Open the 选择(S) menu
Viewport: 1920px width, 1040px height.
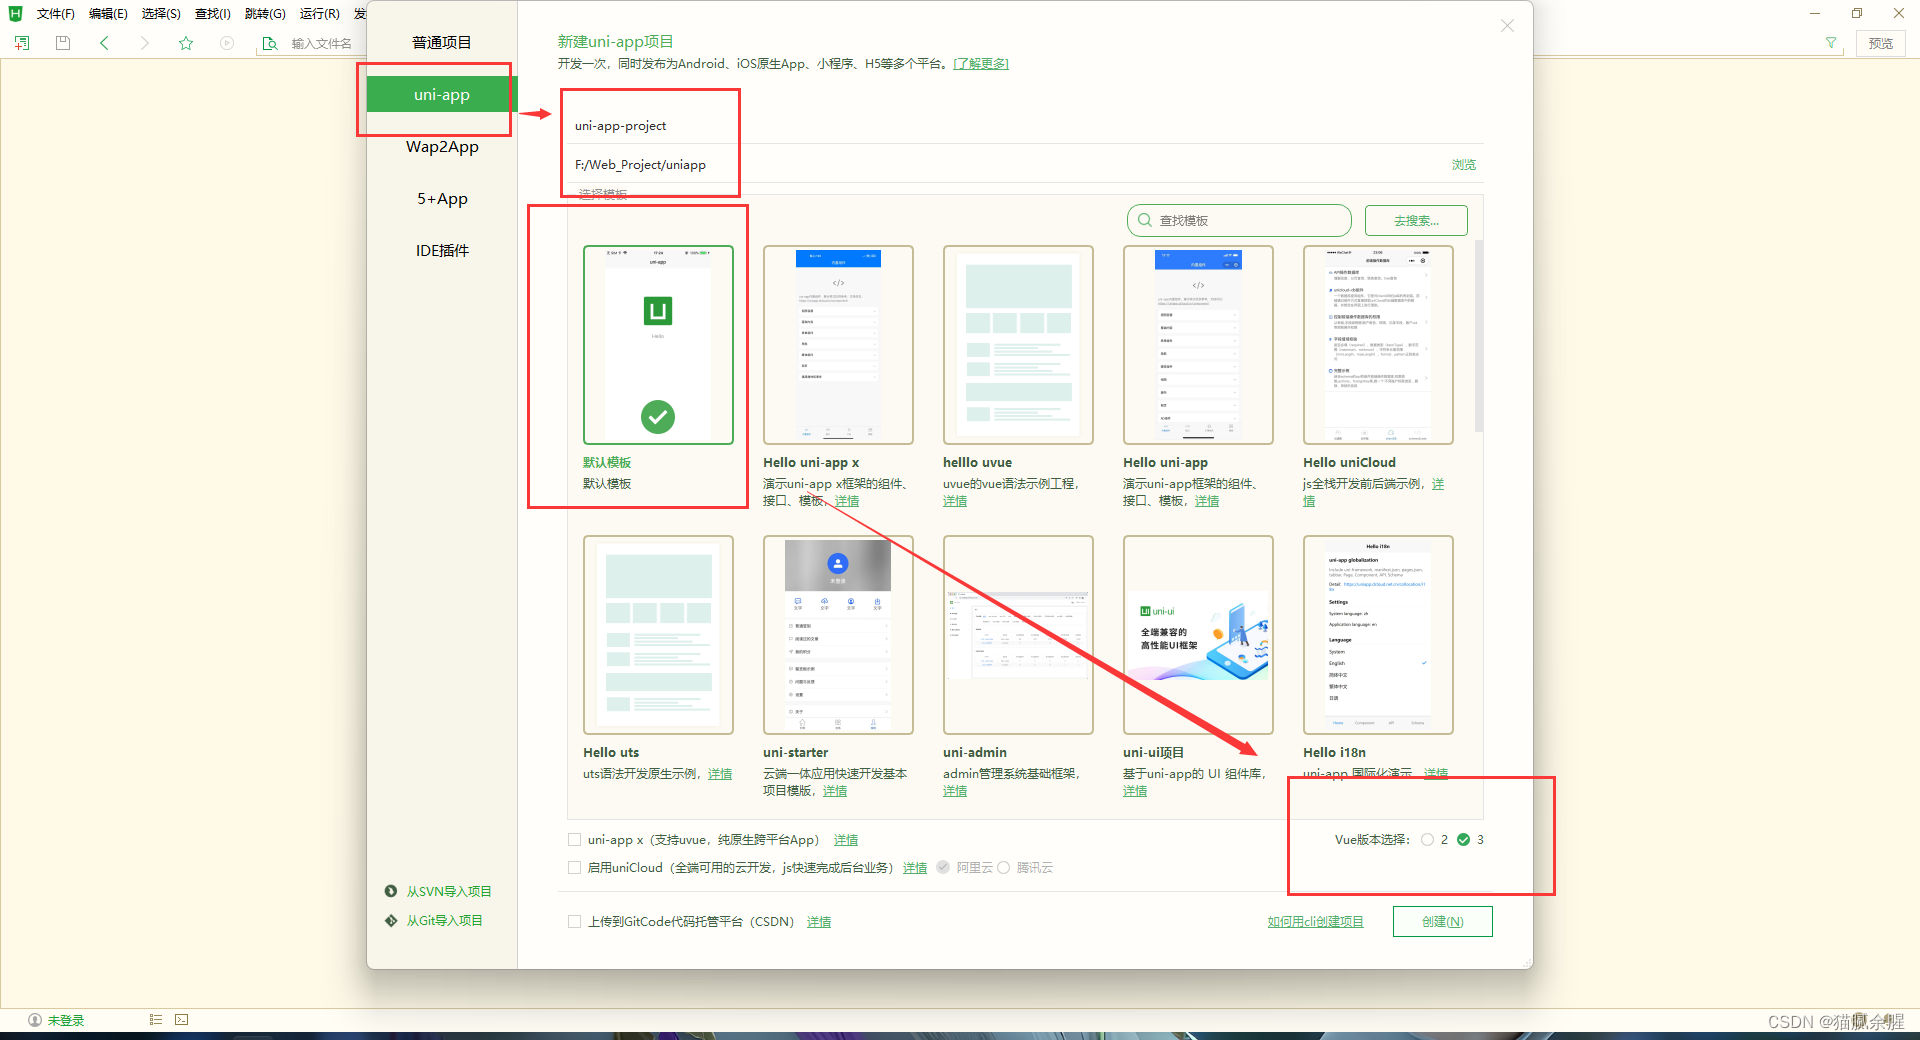pyautogui.click(x=161, y=14)
